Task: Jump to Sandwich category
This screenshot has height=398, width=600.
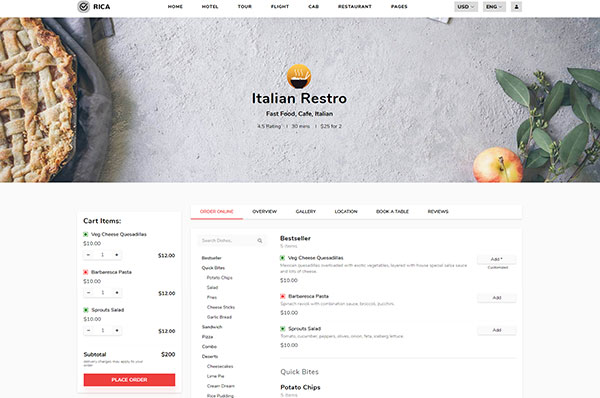Action: (x=212, y=327)
